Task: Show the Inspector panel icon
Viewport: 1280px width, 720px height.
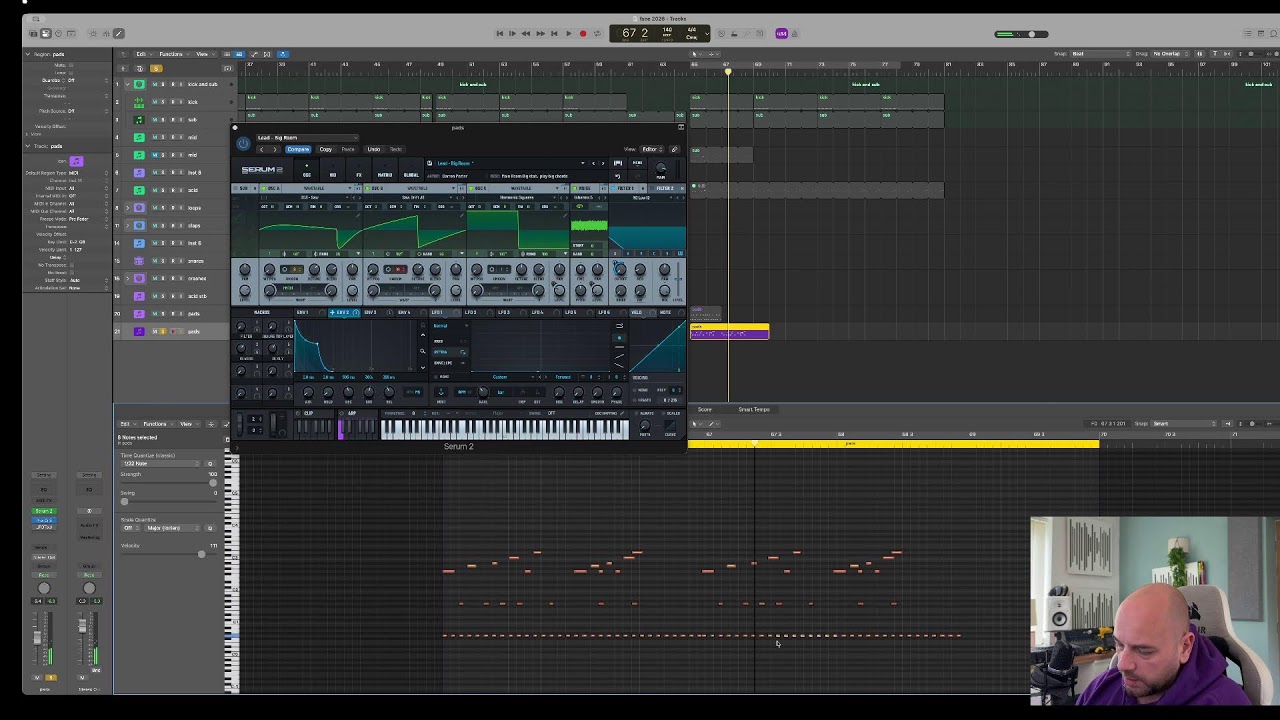Action: point(45,33)
